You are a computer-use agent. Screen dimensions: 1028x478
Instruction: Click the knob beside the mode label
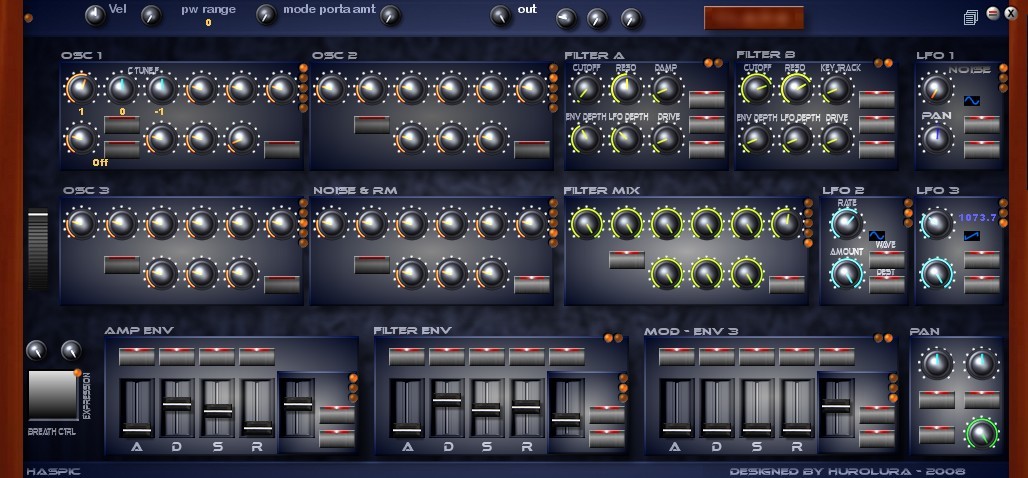266,14
